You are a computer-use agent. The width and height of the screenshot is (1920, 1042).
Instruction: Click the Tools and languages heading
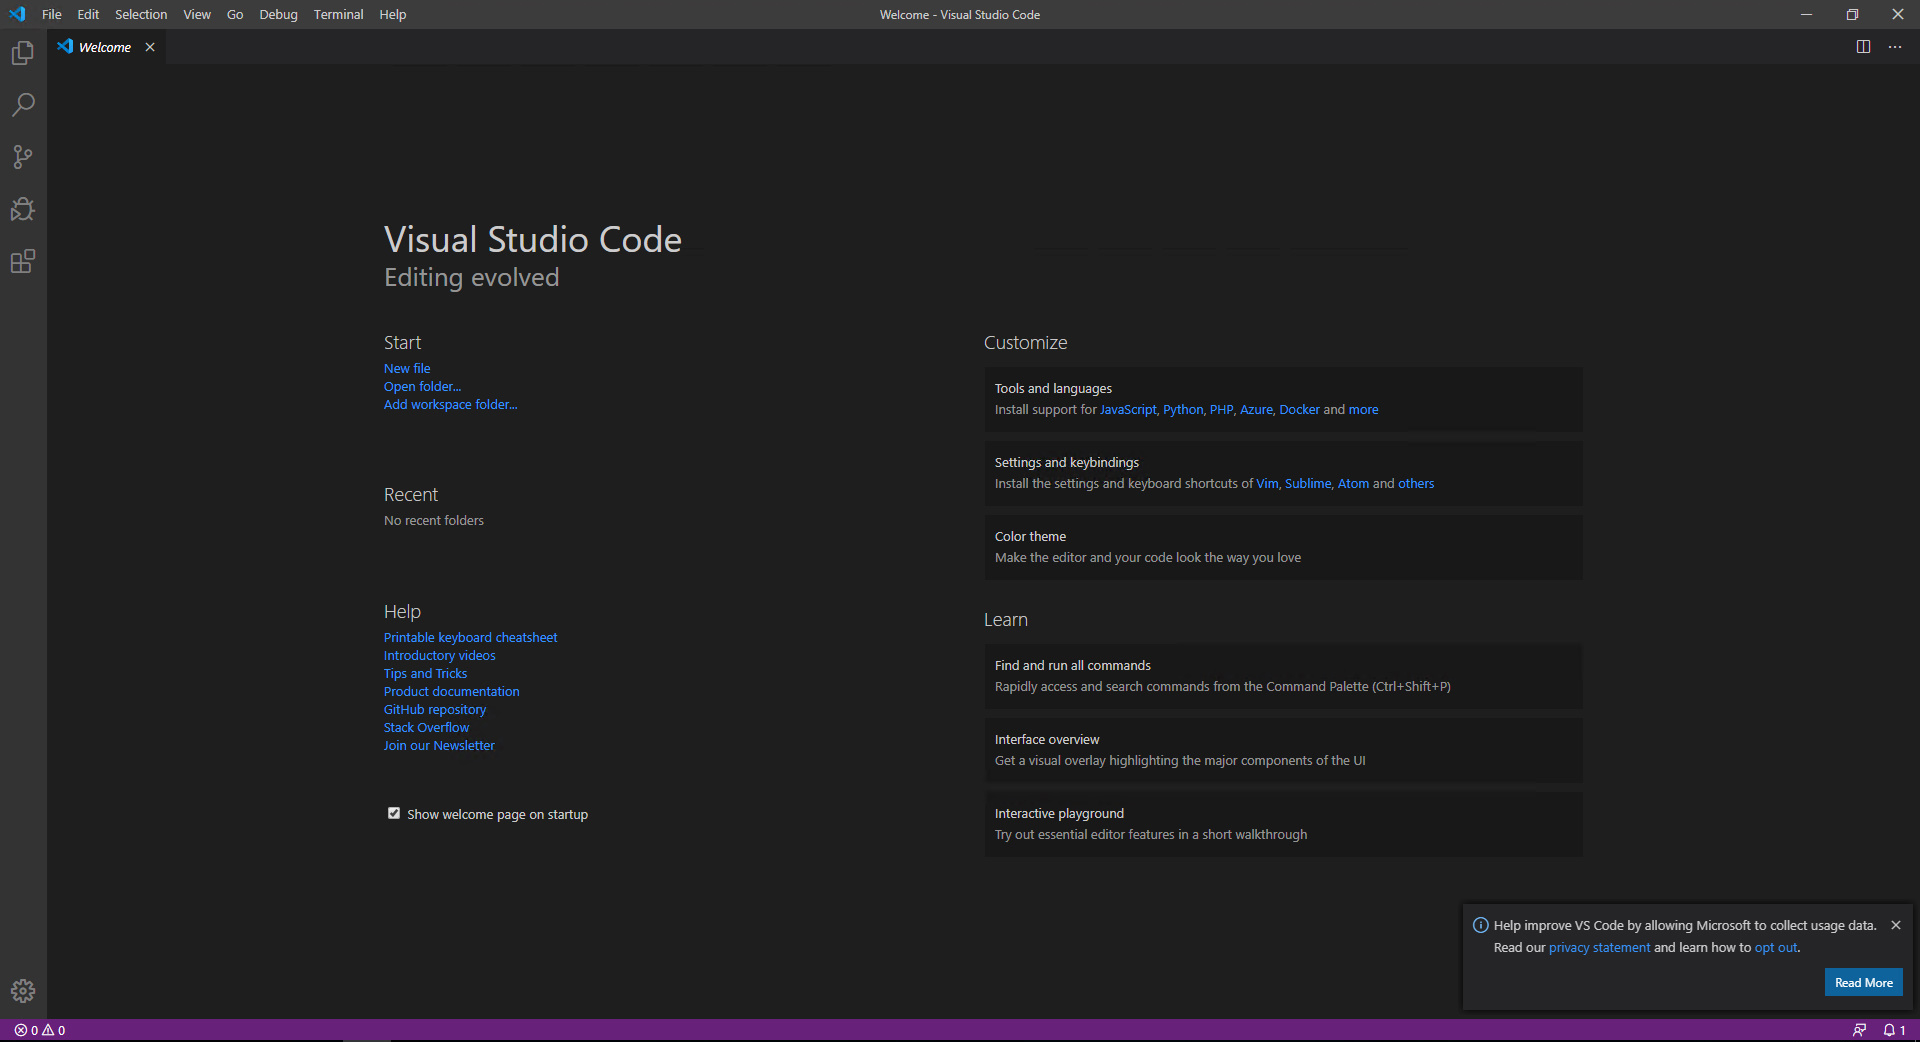(1053, 388)
